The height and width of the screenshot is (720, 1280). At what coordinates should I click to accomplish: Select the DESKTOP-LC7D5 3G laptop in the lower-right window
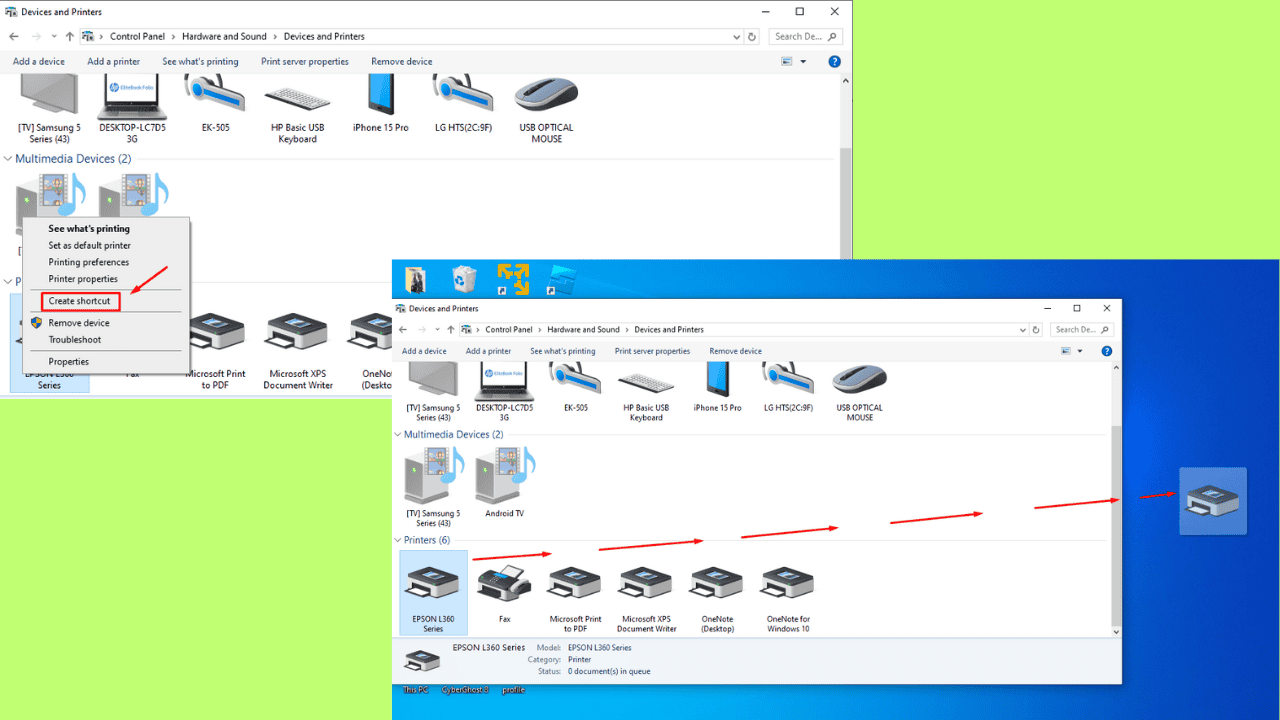[x=504, y=390]
